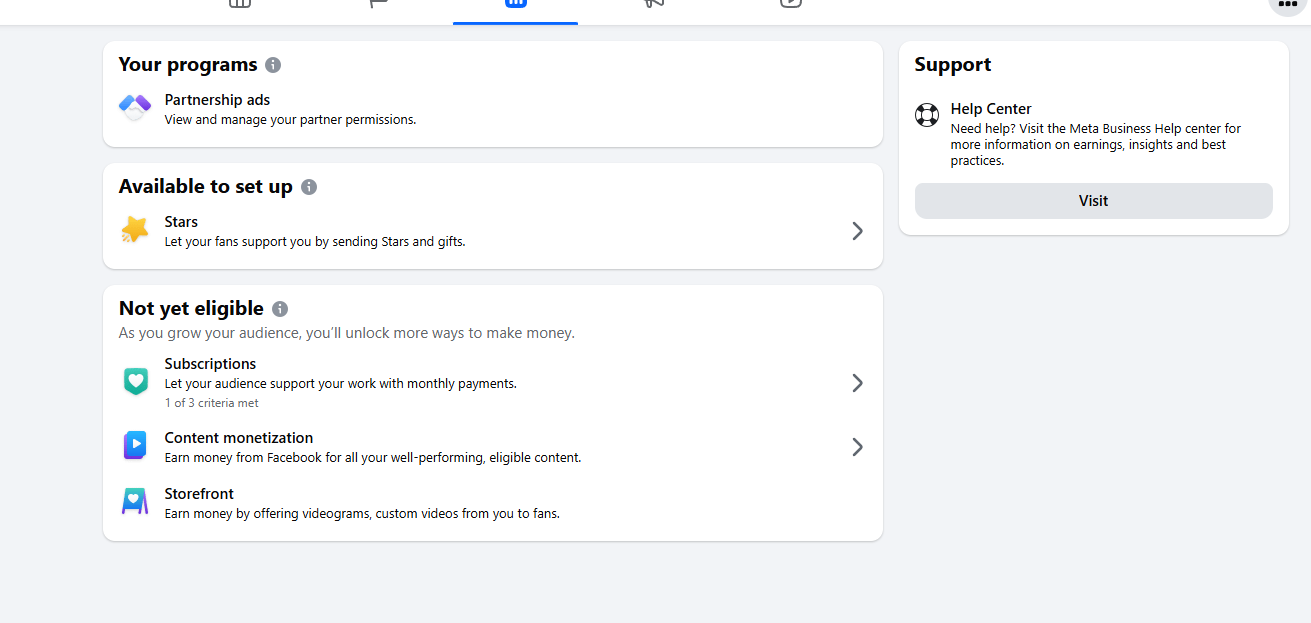Click the Storefront title text
The width and height of the screenshot is (1311, 623).
point(199,494)
